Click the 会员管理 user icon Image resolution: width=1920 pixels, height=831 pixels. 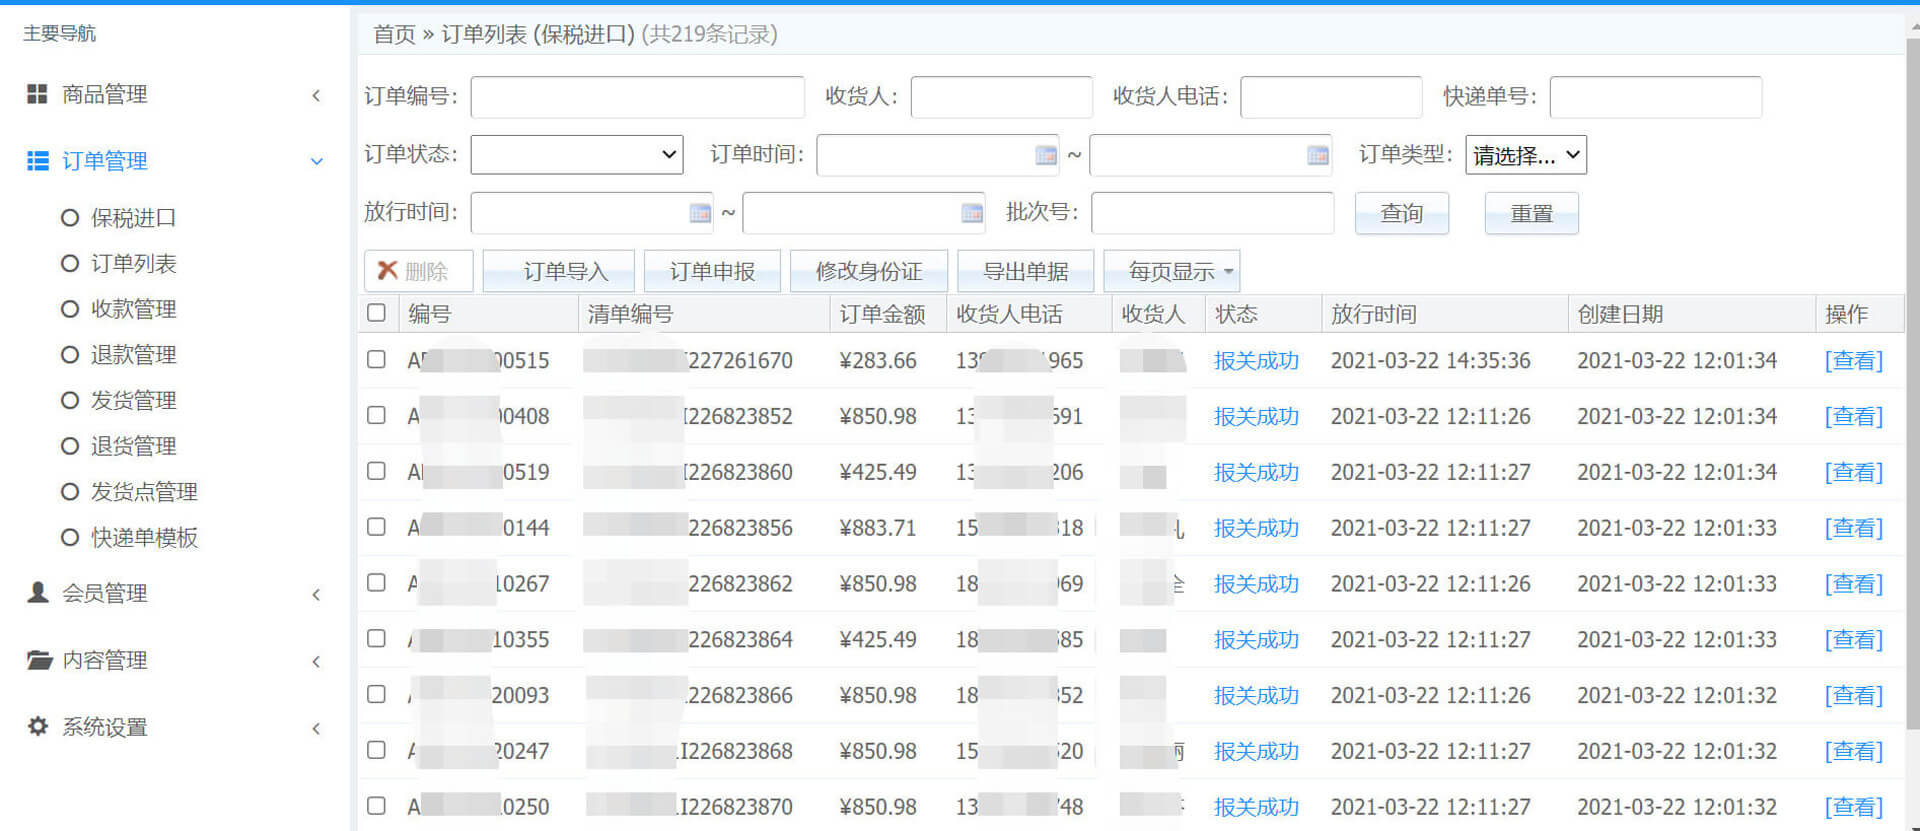pyautogui.click(x=37, y=593)
